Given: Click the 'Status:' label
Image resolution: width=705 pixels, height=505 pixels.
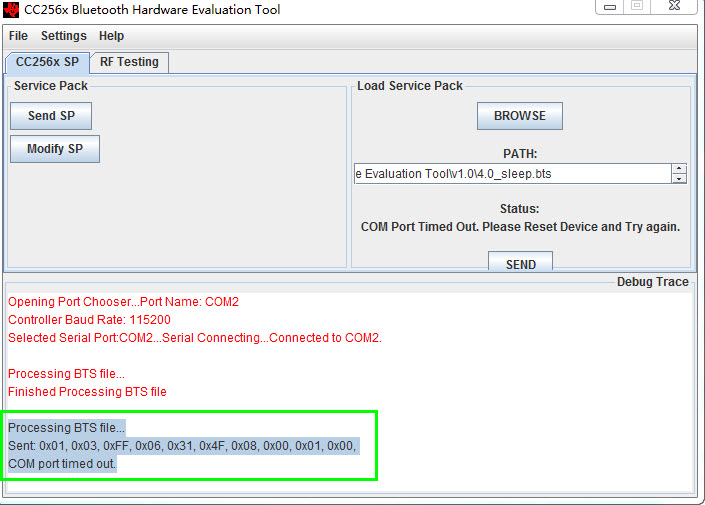Looking at the screenshot, I should (x=519, y=209).
